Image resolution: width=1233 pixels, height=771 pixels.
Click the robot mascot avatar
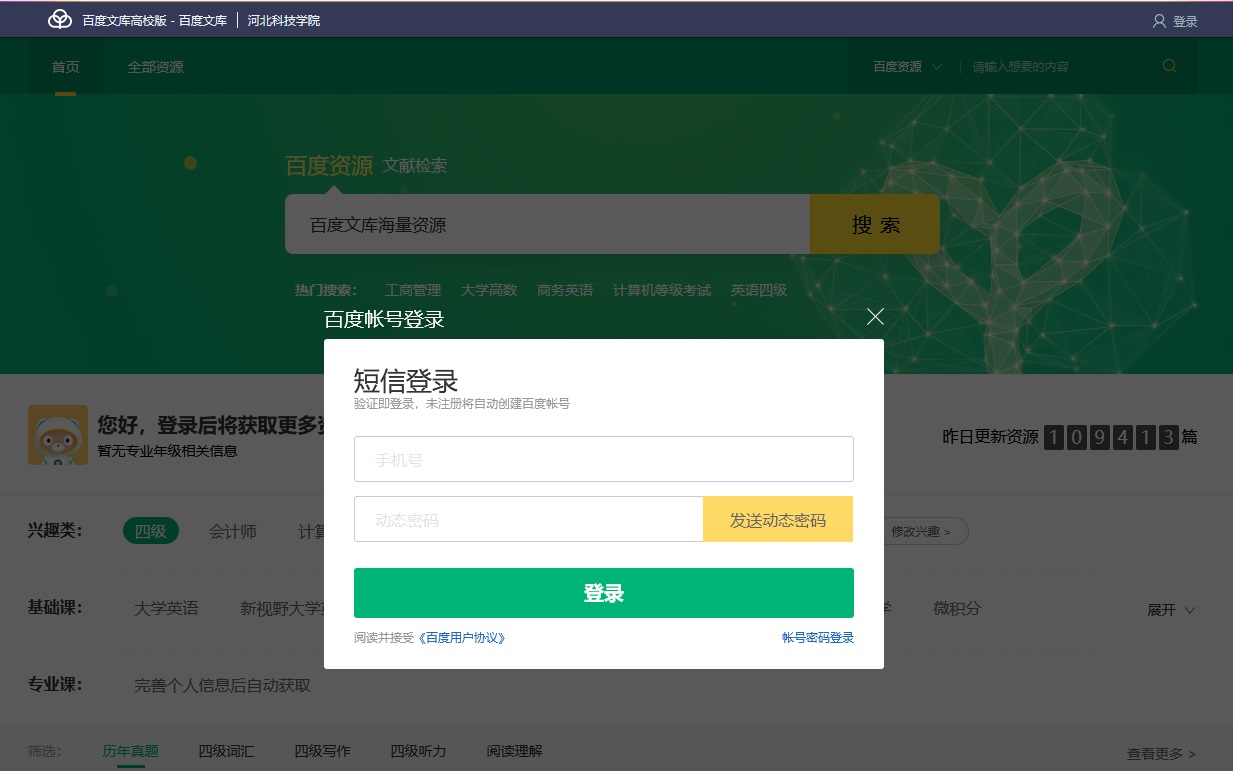[58, 435]
